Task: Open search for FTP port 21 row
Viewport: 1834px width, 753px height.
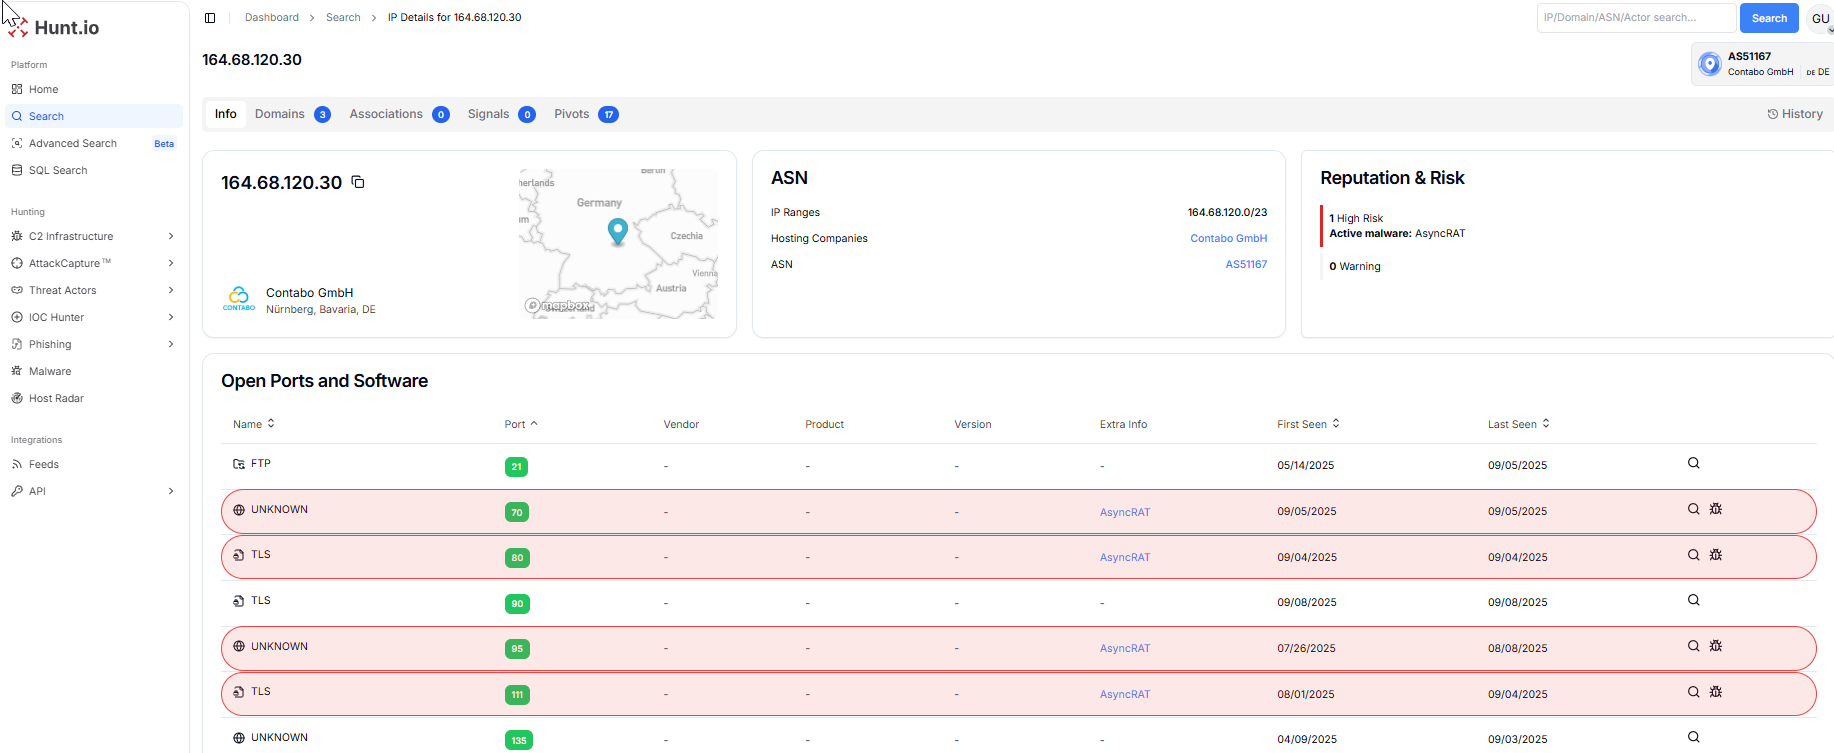Action: pos(1694,463)
